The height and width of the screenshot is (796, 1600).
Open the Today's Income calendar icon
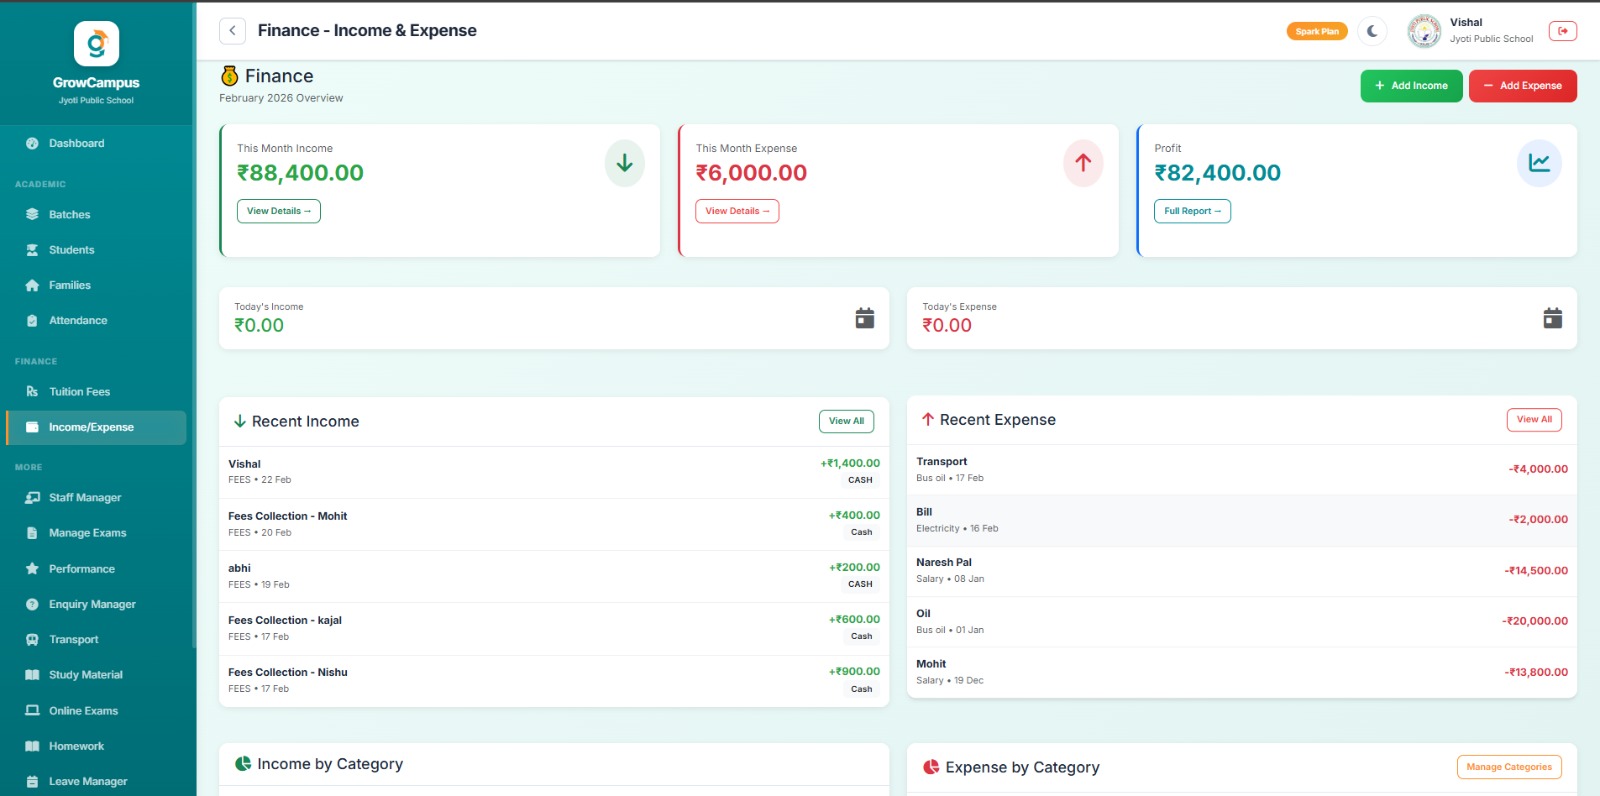864,318
